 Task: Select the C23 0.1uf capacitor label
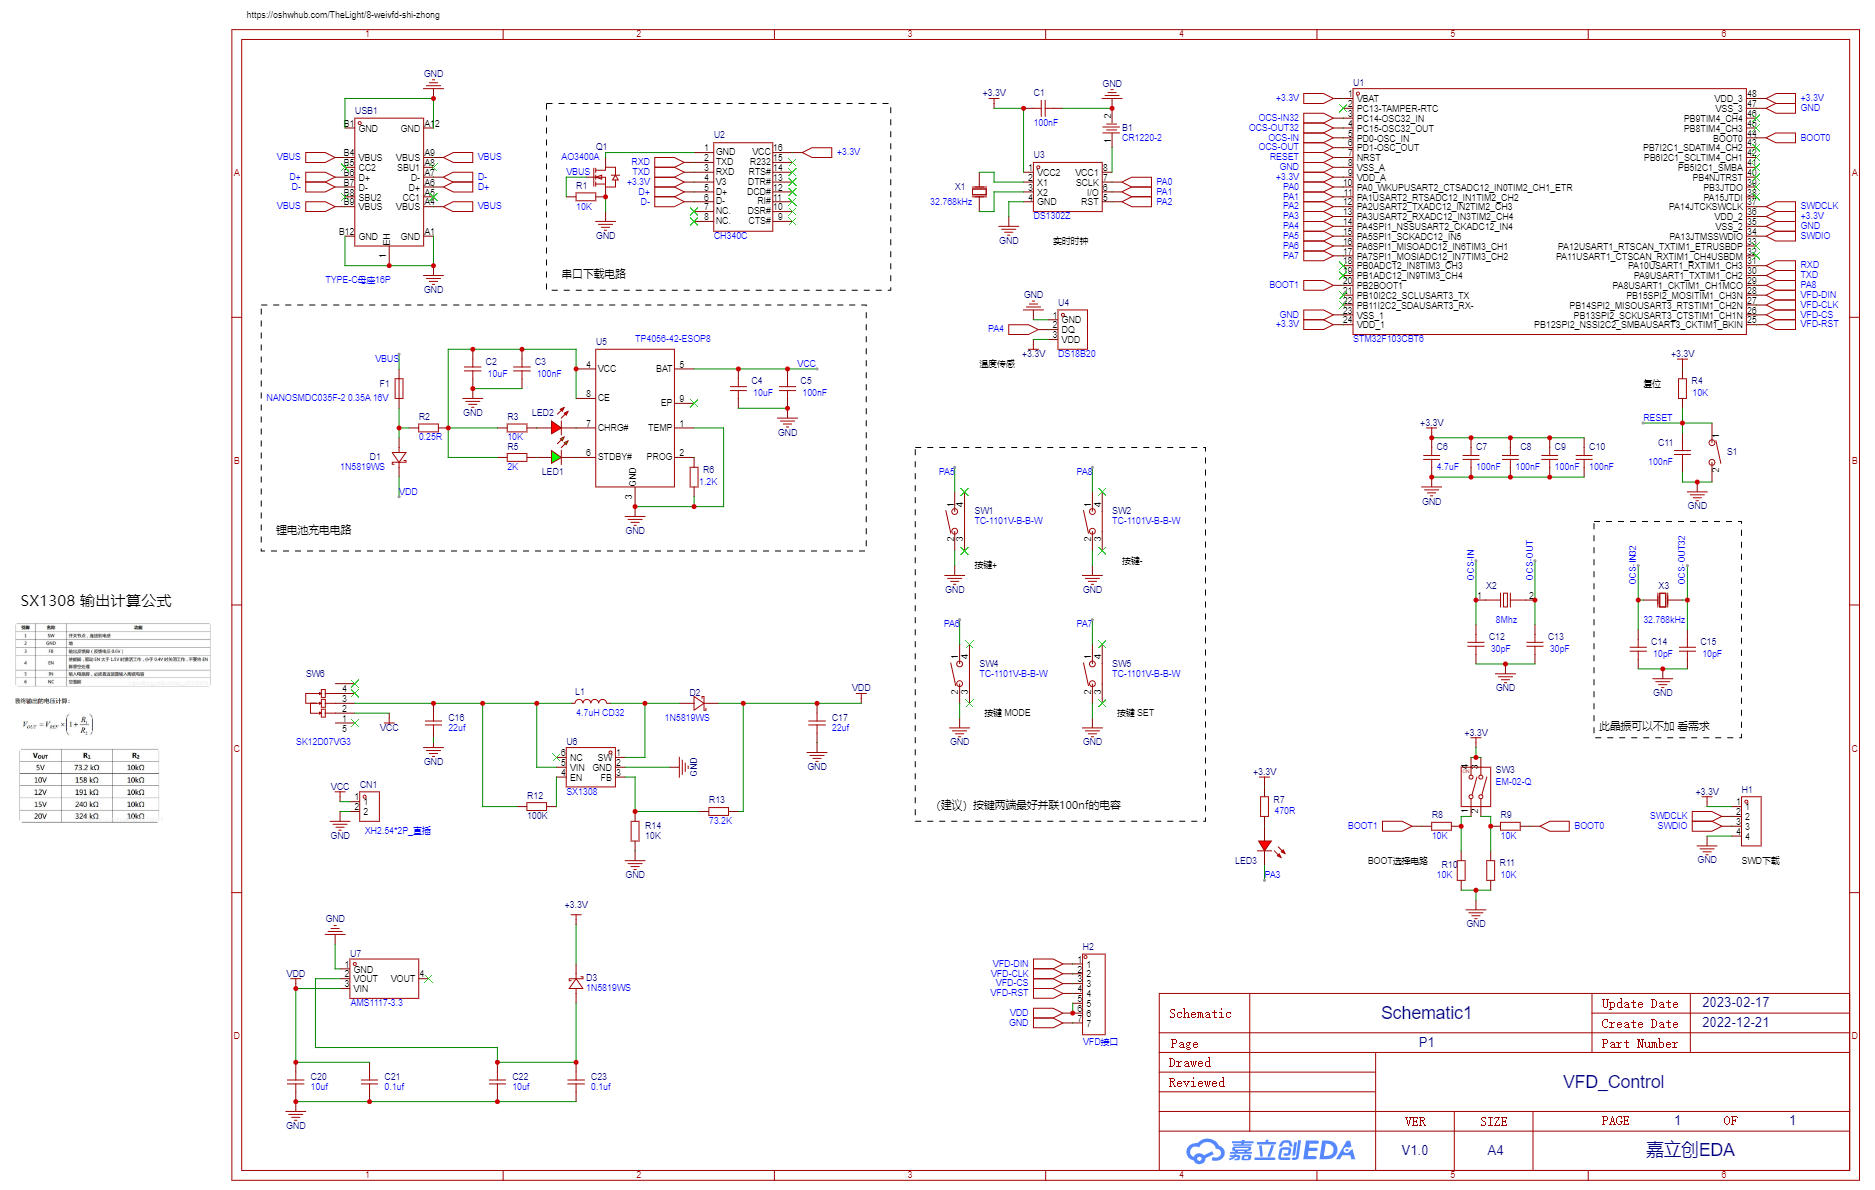pyautogui.click(x=600, y=1082)
